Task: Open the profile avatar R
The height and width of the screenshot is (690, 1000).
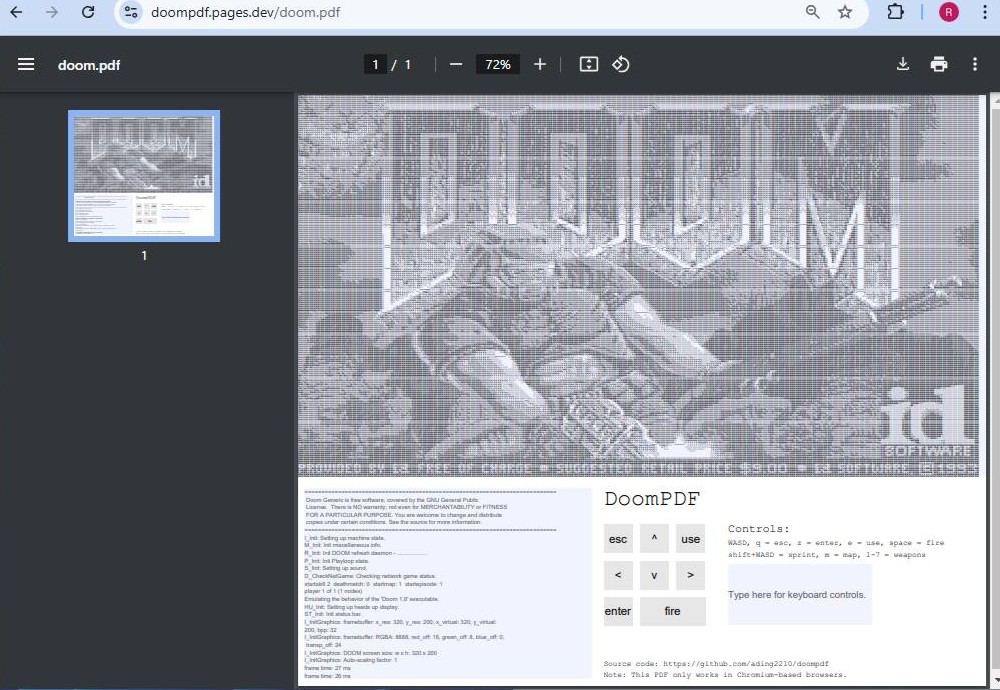Action: point(948,12)
